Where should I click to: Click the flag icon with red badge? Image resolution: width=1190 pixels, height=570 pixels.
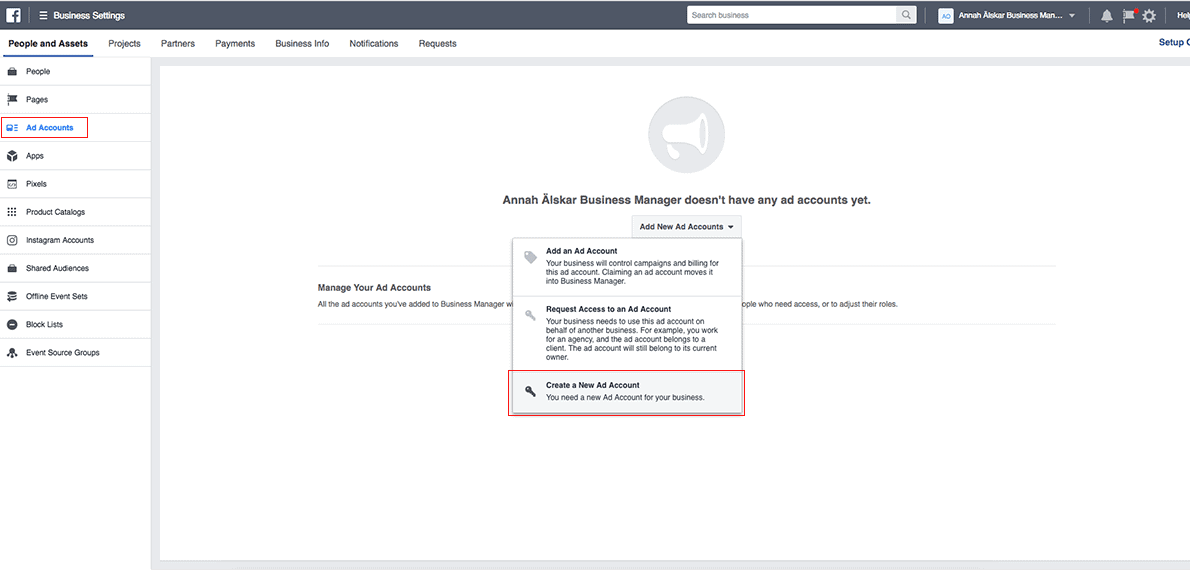(x=1128, y=15)
